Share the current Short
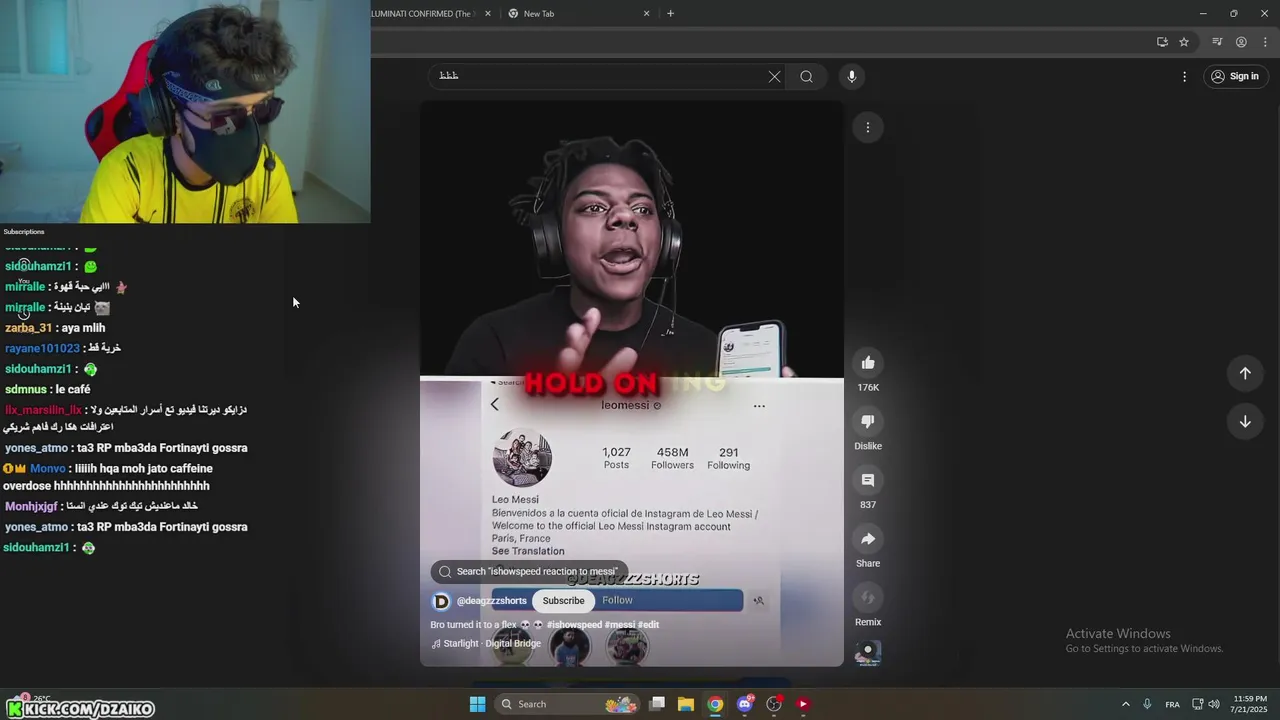 tap(868, 539)
